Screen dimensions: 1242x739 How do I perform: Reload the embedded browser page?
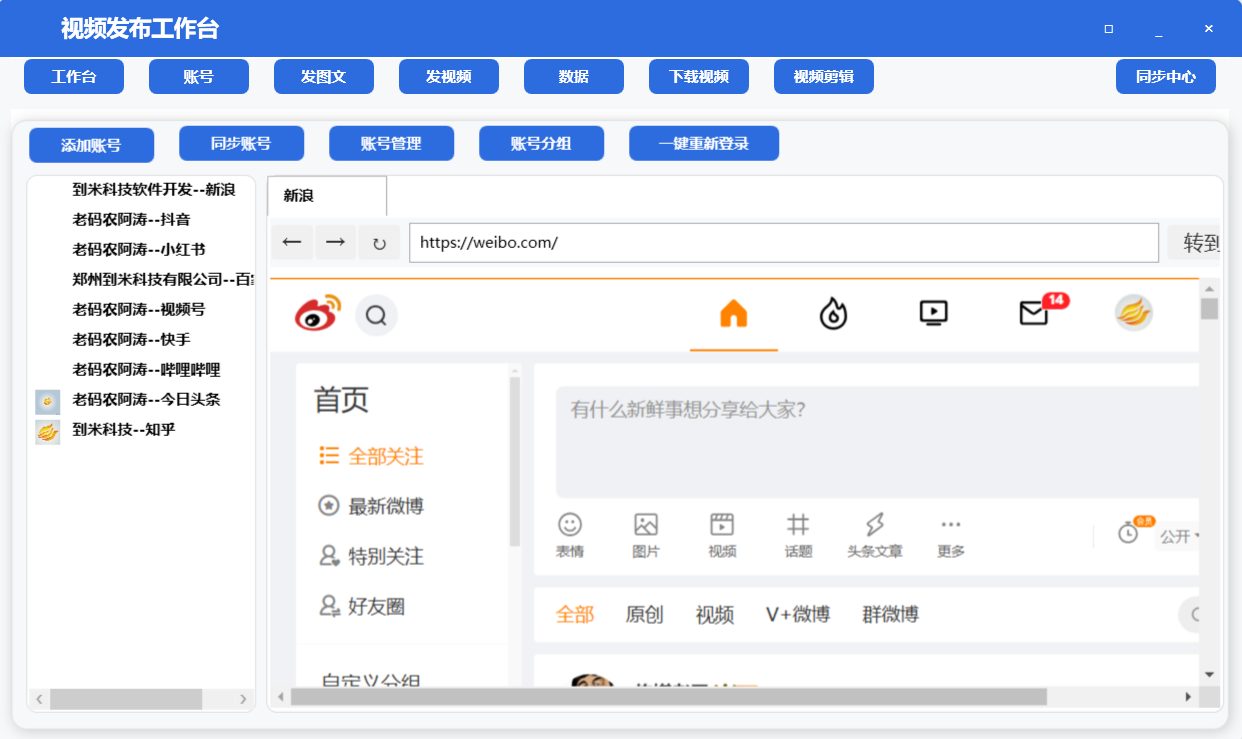pos(379,242)
